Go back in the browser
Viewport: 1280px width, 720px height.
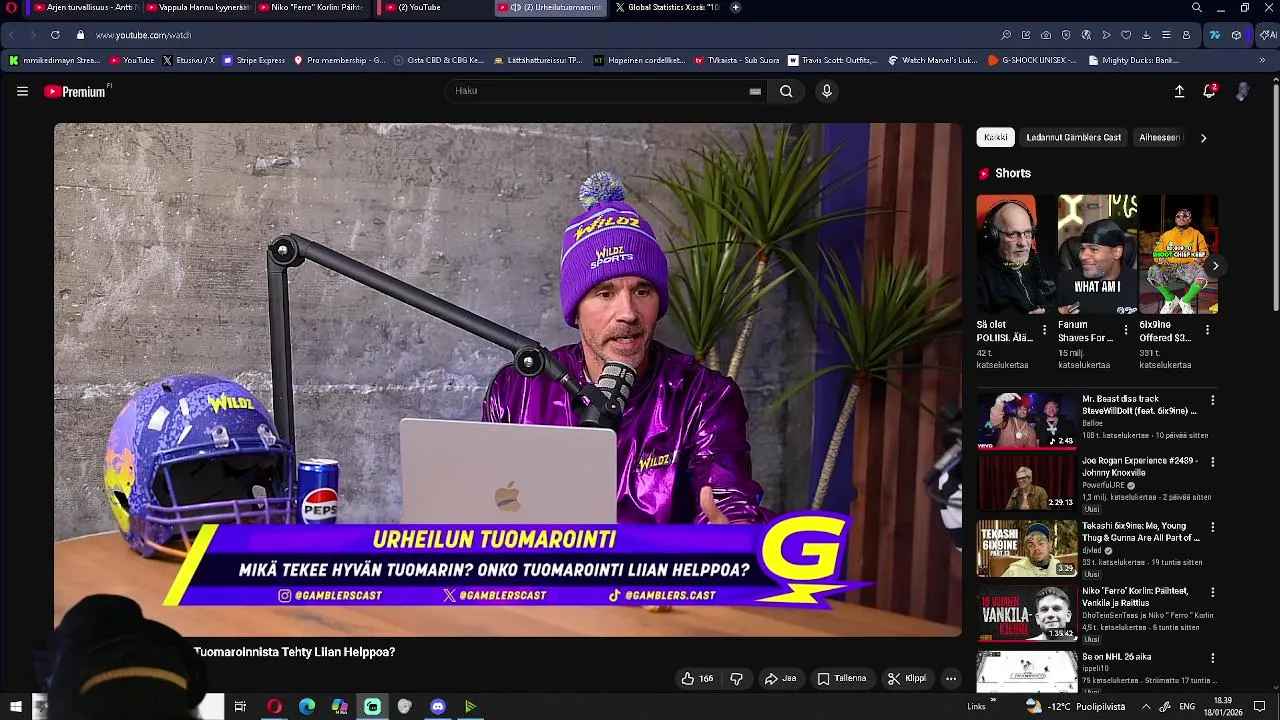pos(12,35)
